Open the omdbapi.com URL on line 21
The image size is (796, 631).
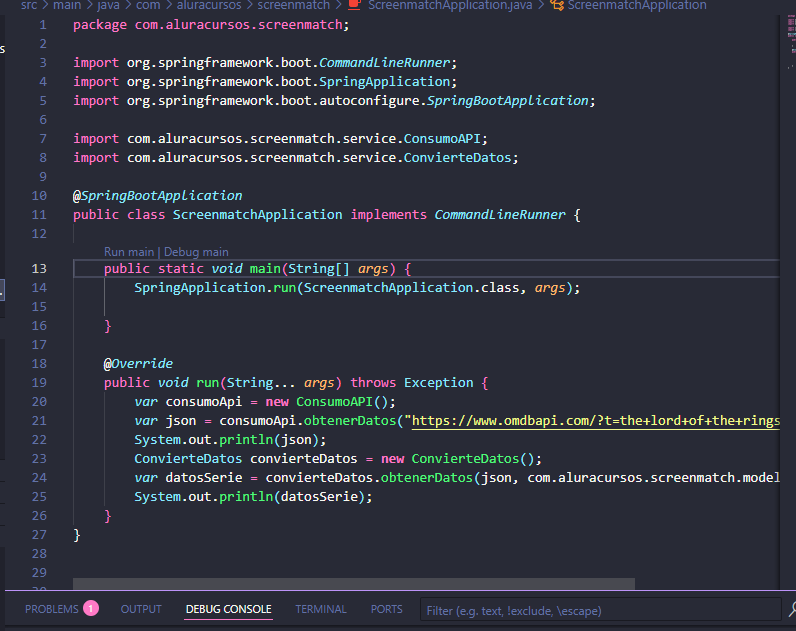click(x=595, y=421)
